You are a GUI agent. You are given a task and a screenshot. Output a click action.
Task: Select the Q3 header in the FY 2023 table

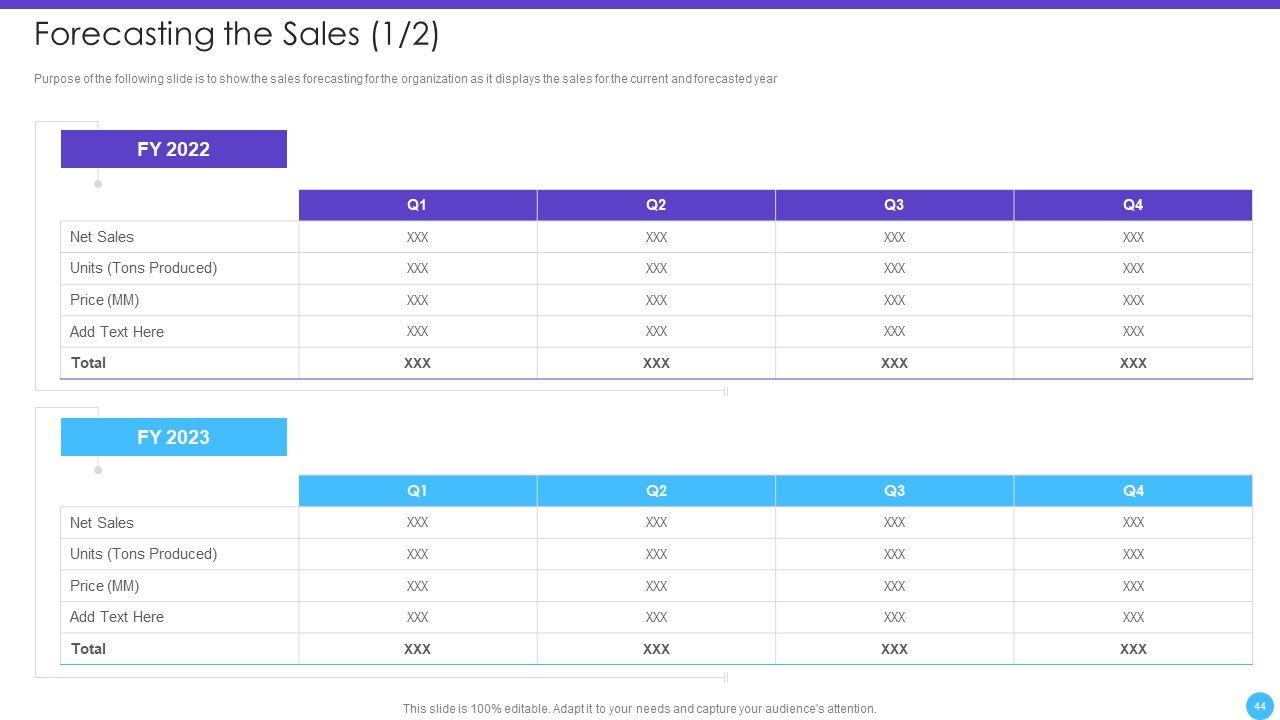click(x=894, y=491)
